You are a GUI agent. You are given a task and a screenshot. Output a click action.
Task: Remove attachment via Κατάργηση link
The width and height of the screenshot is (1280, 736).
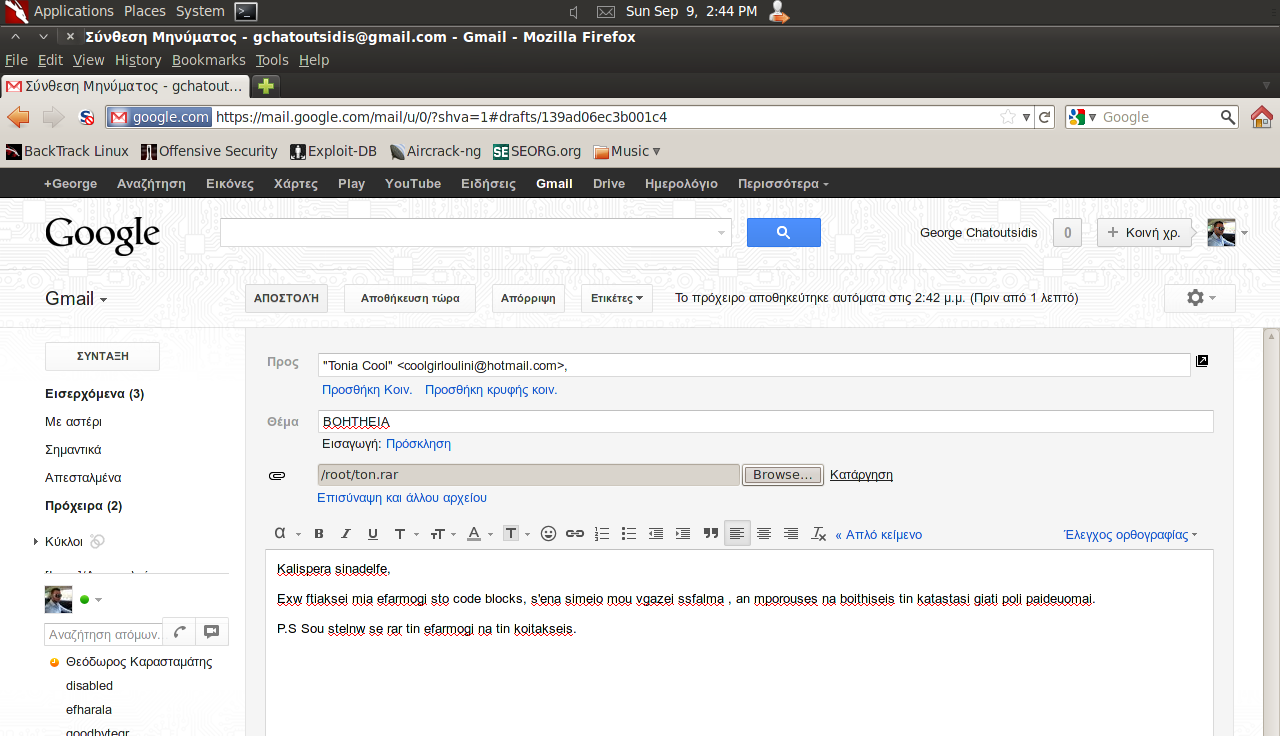click(861, 475)
